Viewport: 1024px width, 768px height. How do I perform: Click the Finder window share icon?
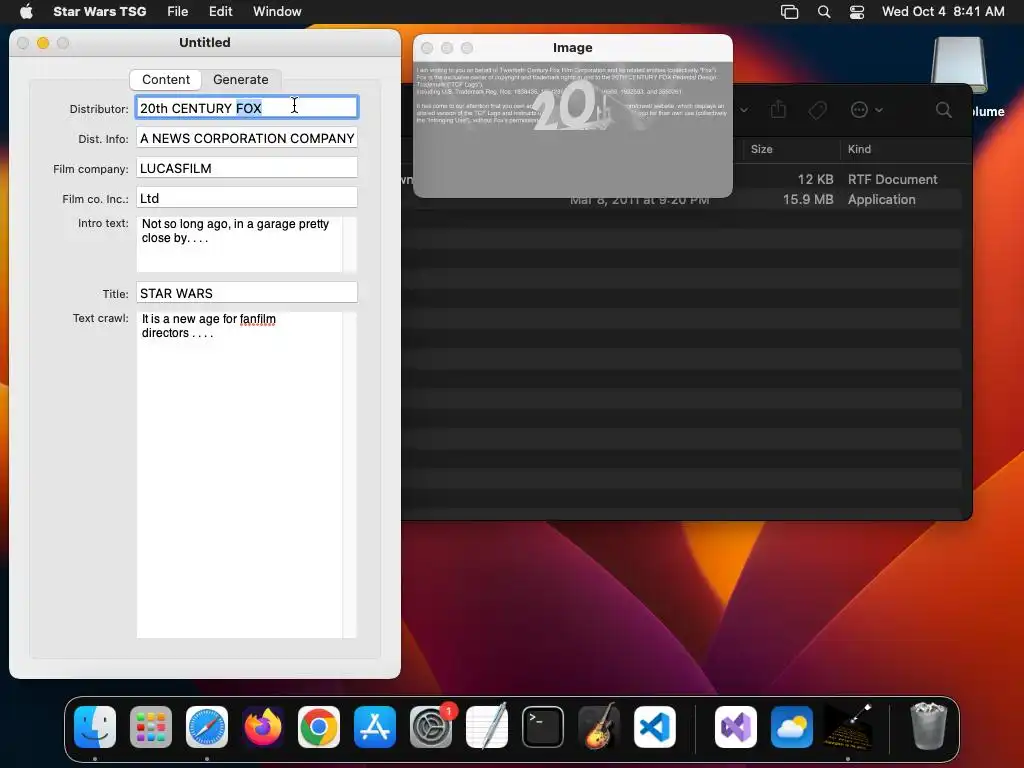[x=778, y=109]
